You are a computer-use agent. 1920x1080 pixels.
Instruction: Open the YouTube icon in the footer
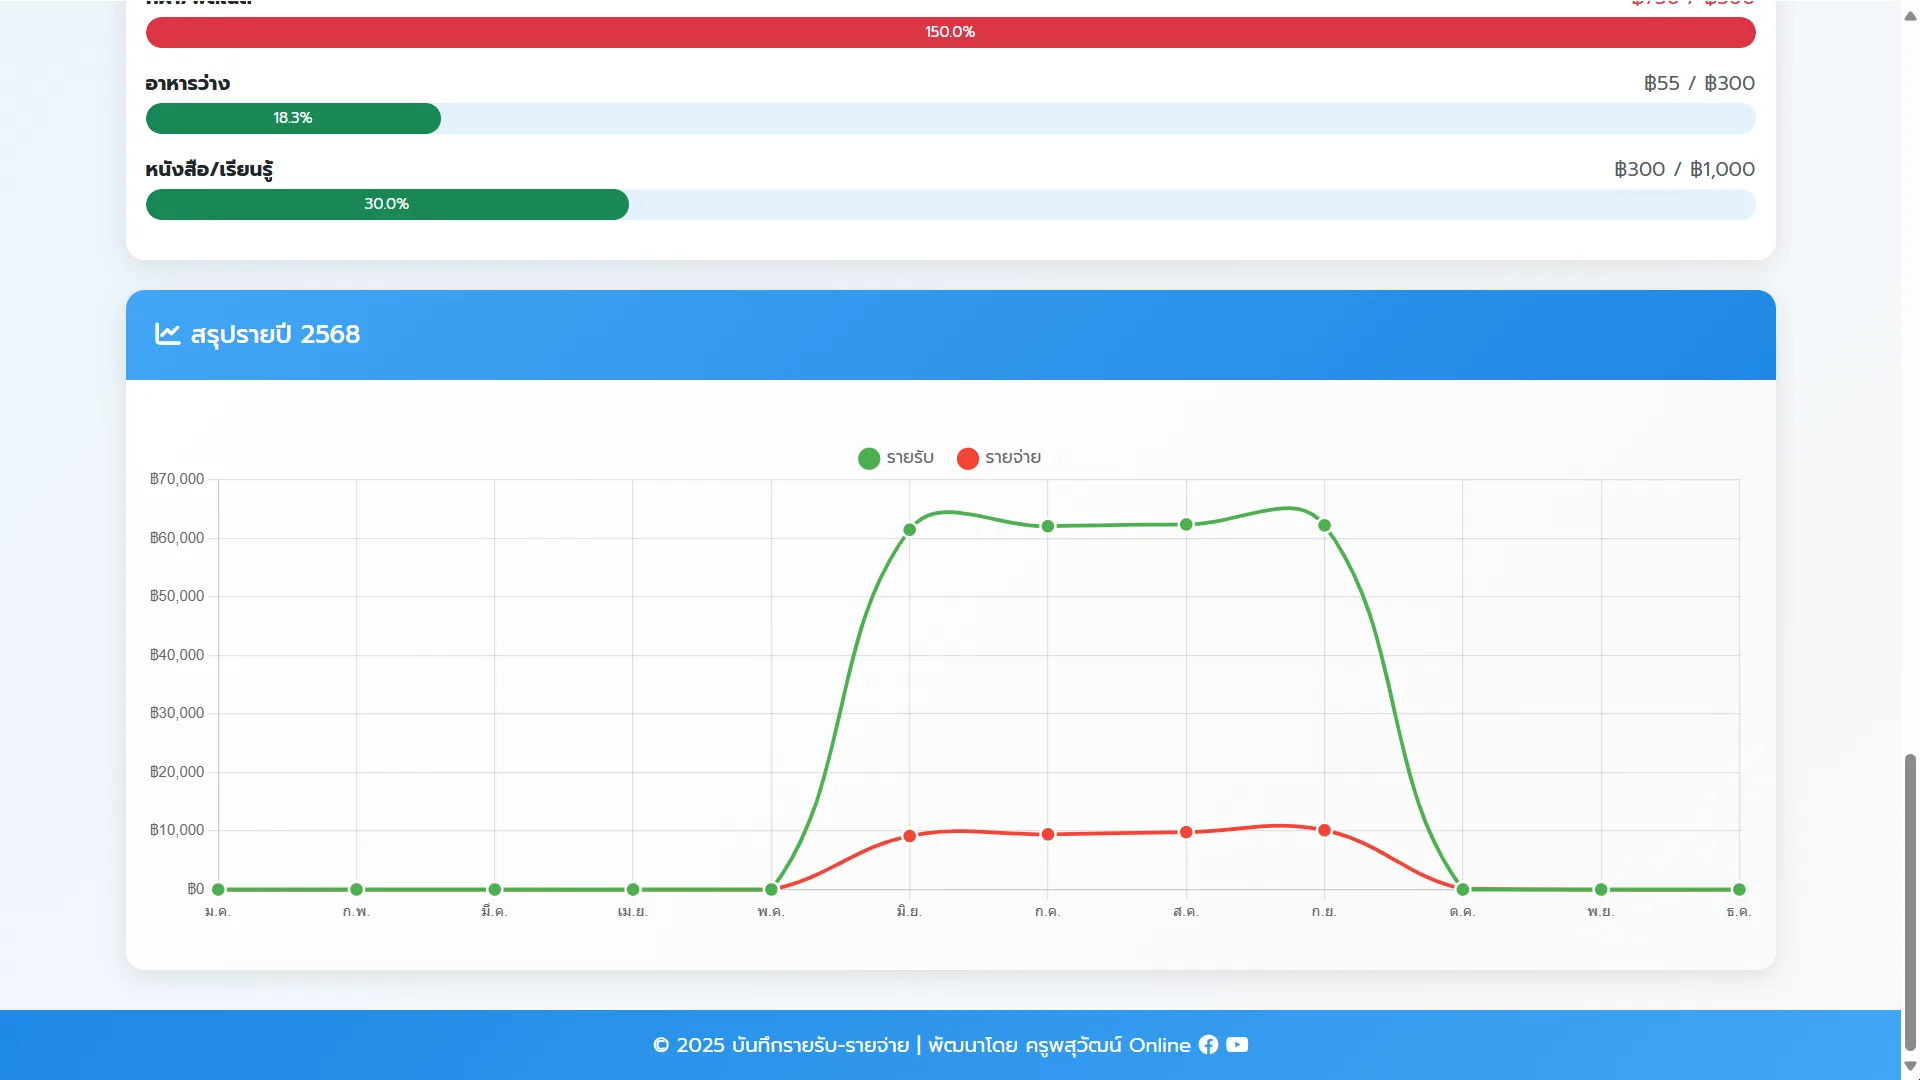(x=1237, y=1044)
